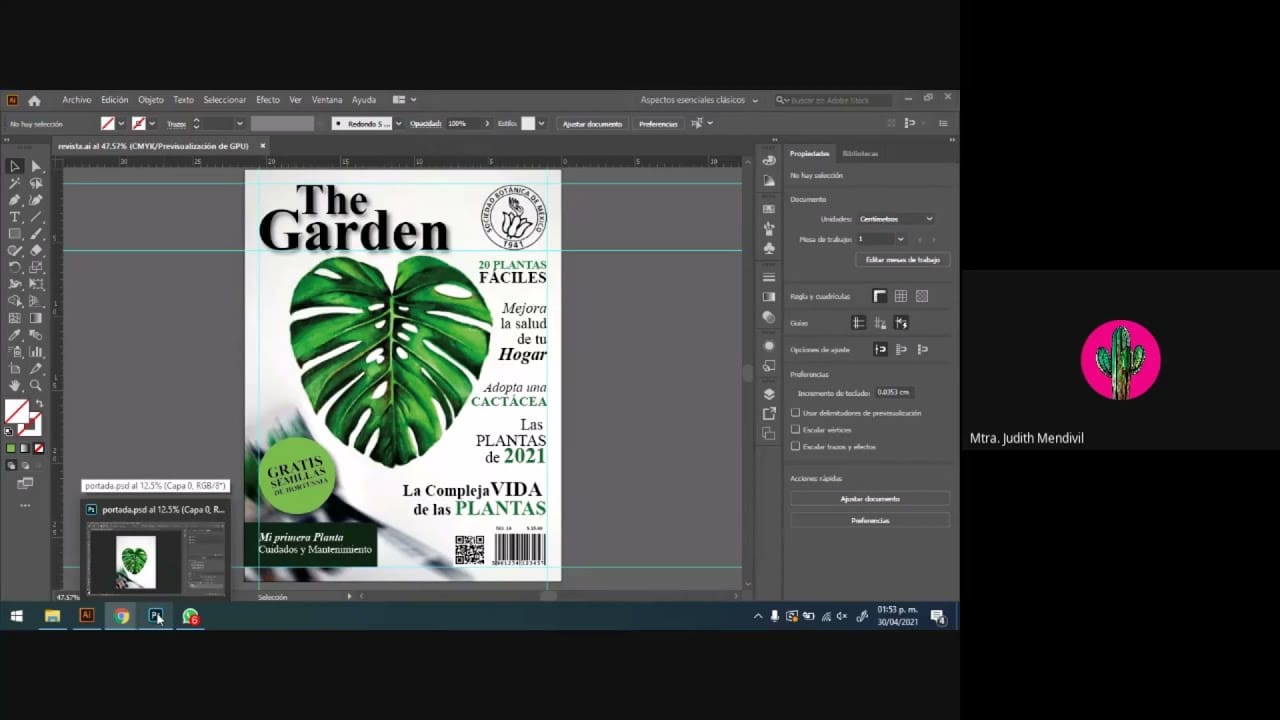This screenshot has width=1280, height=720.
Task: Open the Layers panel icon in dock
Action: click(768, 394)
